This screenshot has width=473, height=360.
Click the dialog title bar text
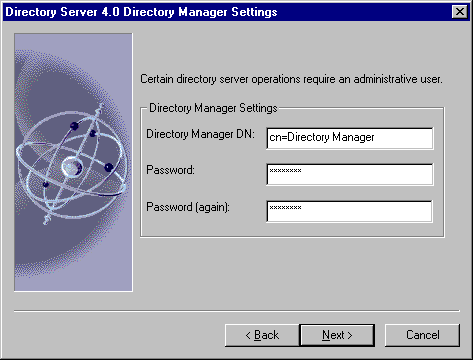pos(141,12)
